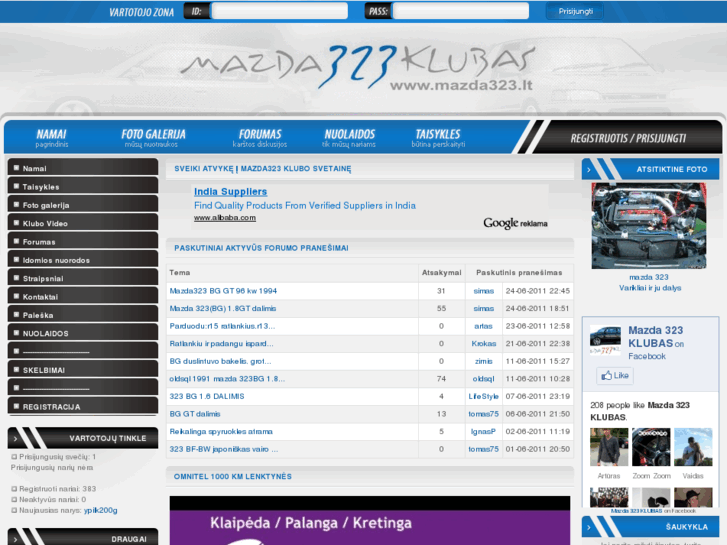Select Forumas in the left sidebar

[83, 242]
